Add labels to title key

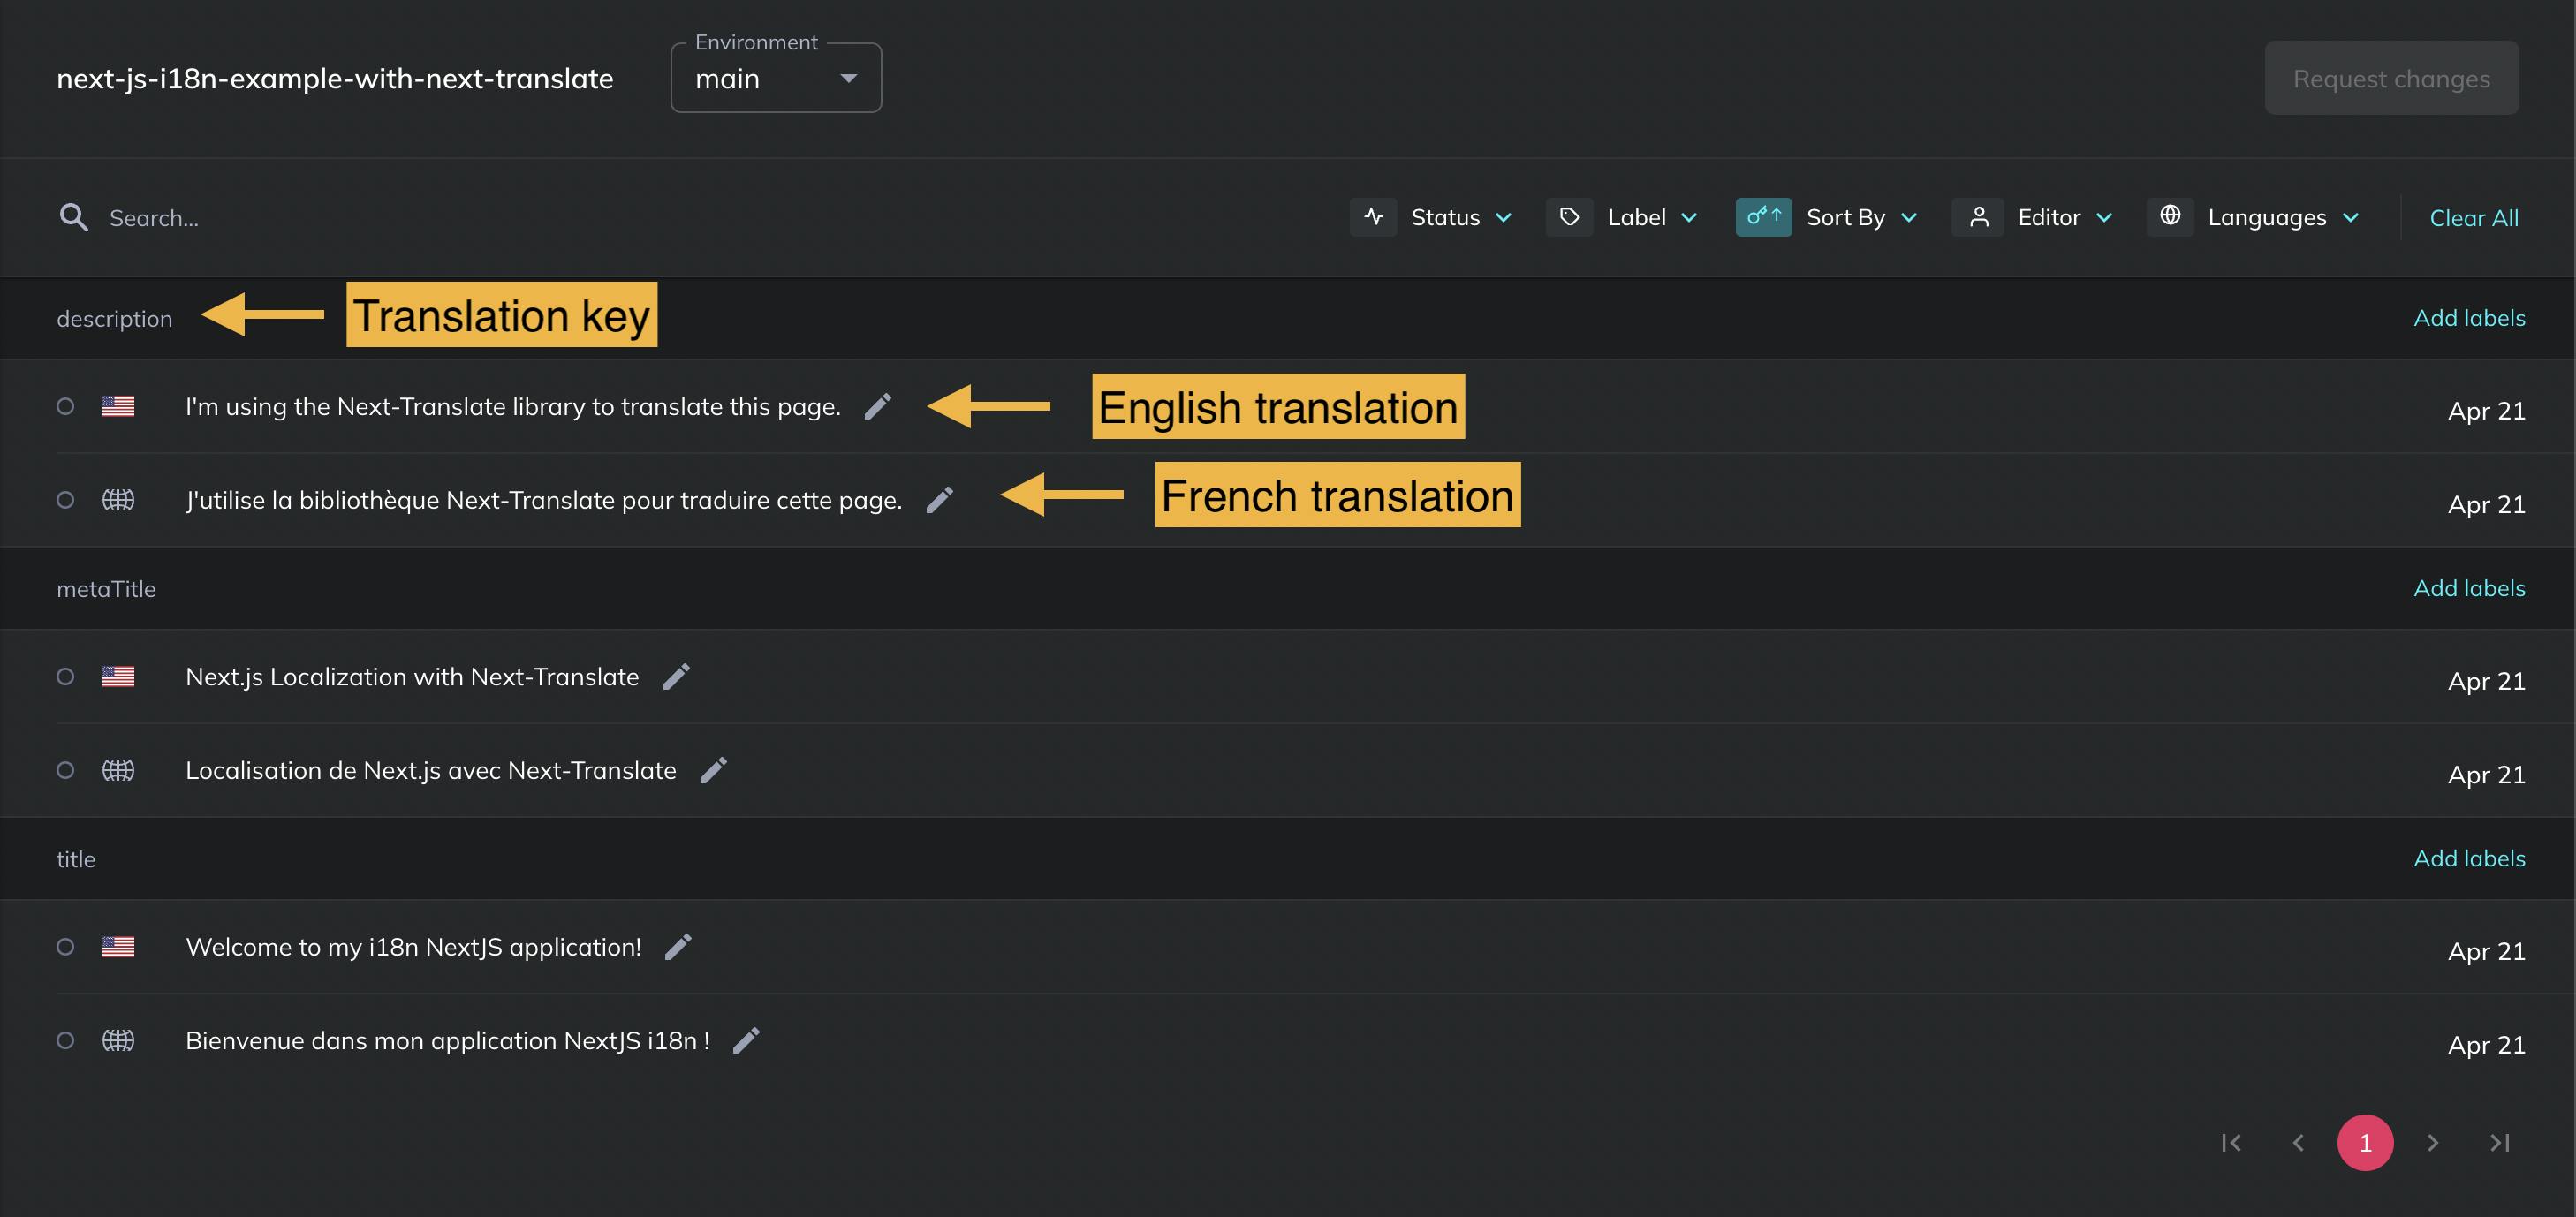point(2469,858)
